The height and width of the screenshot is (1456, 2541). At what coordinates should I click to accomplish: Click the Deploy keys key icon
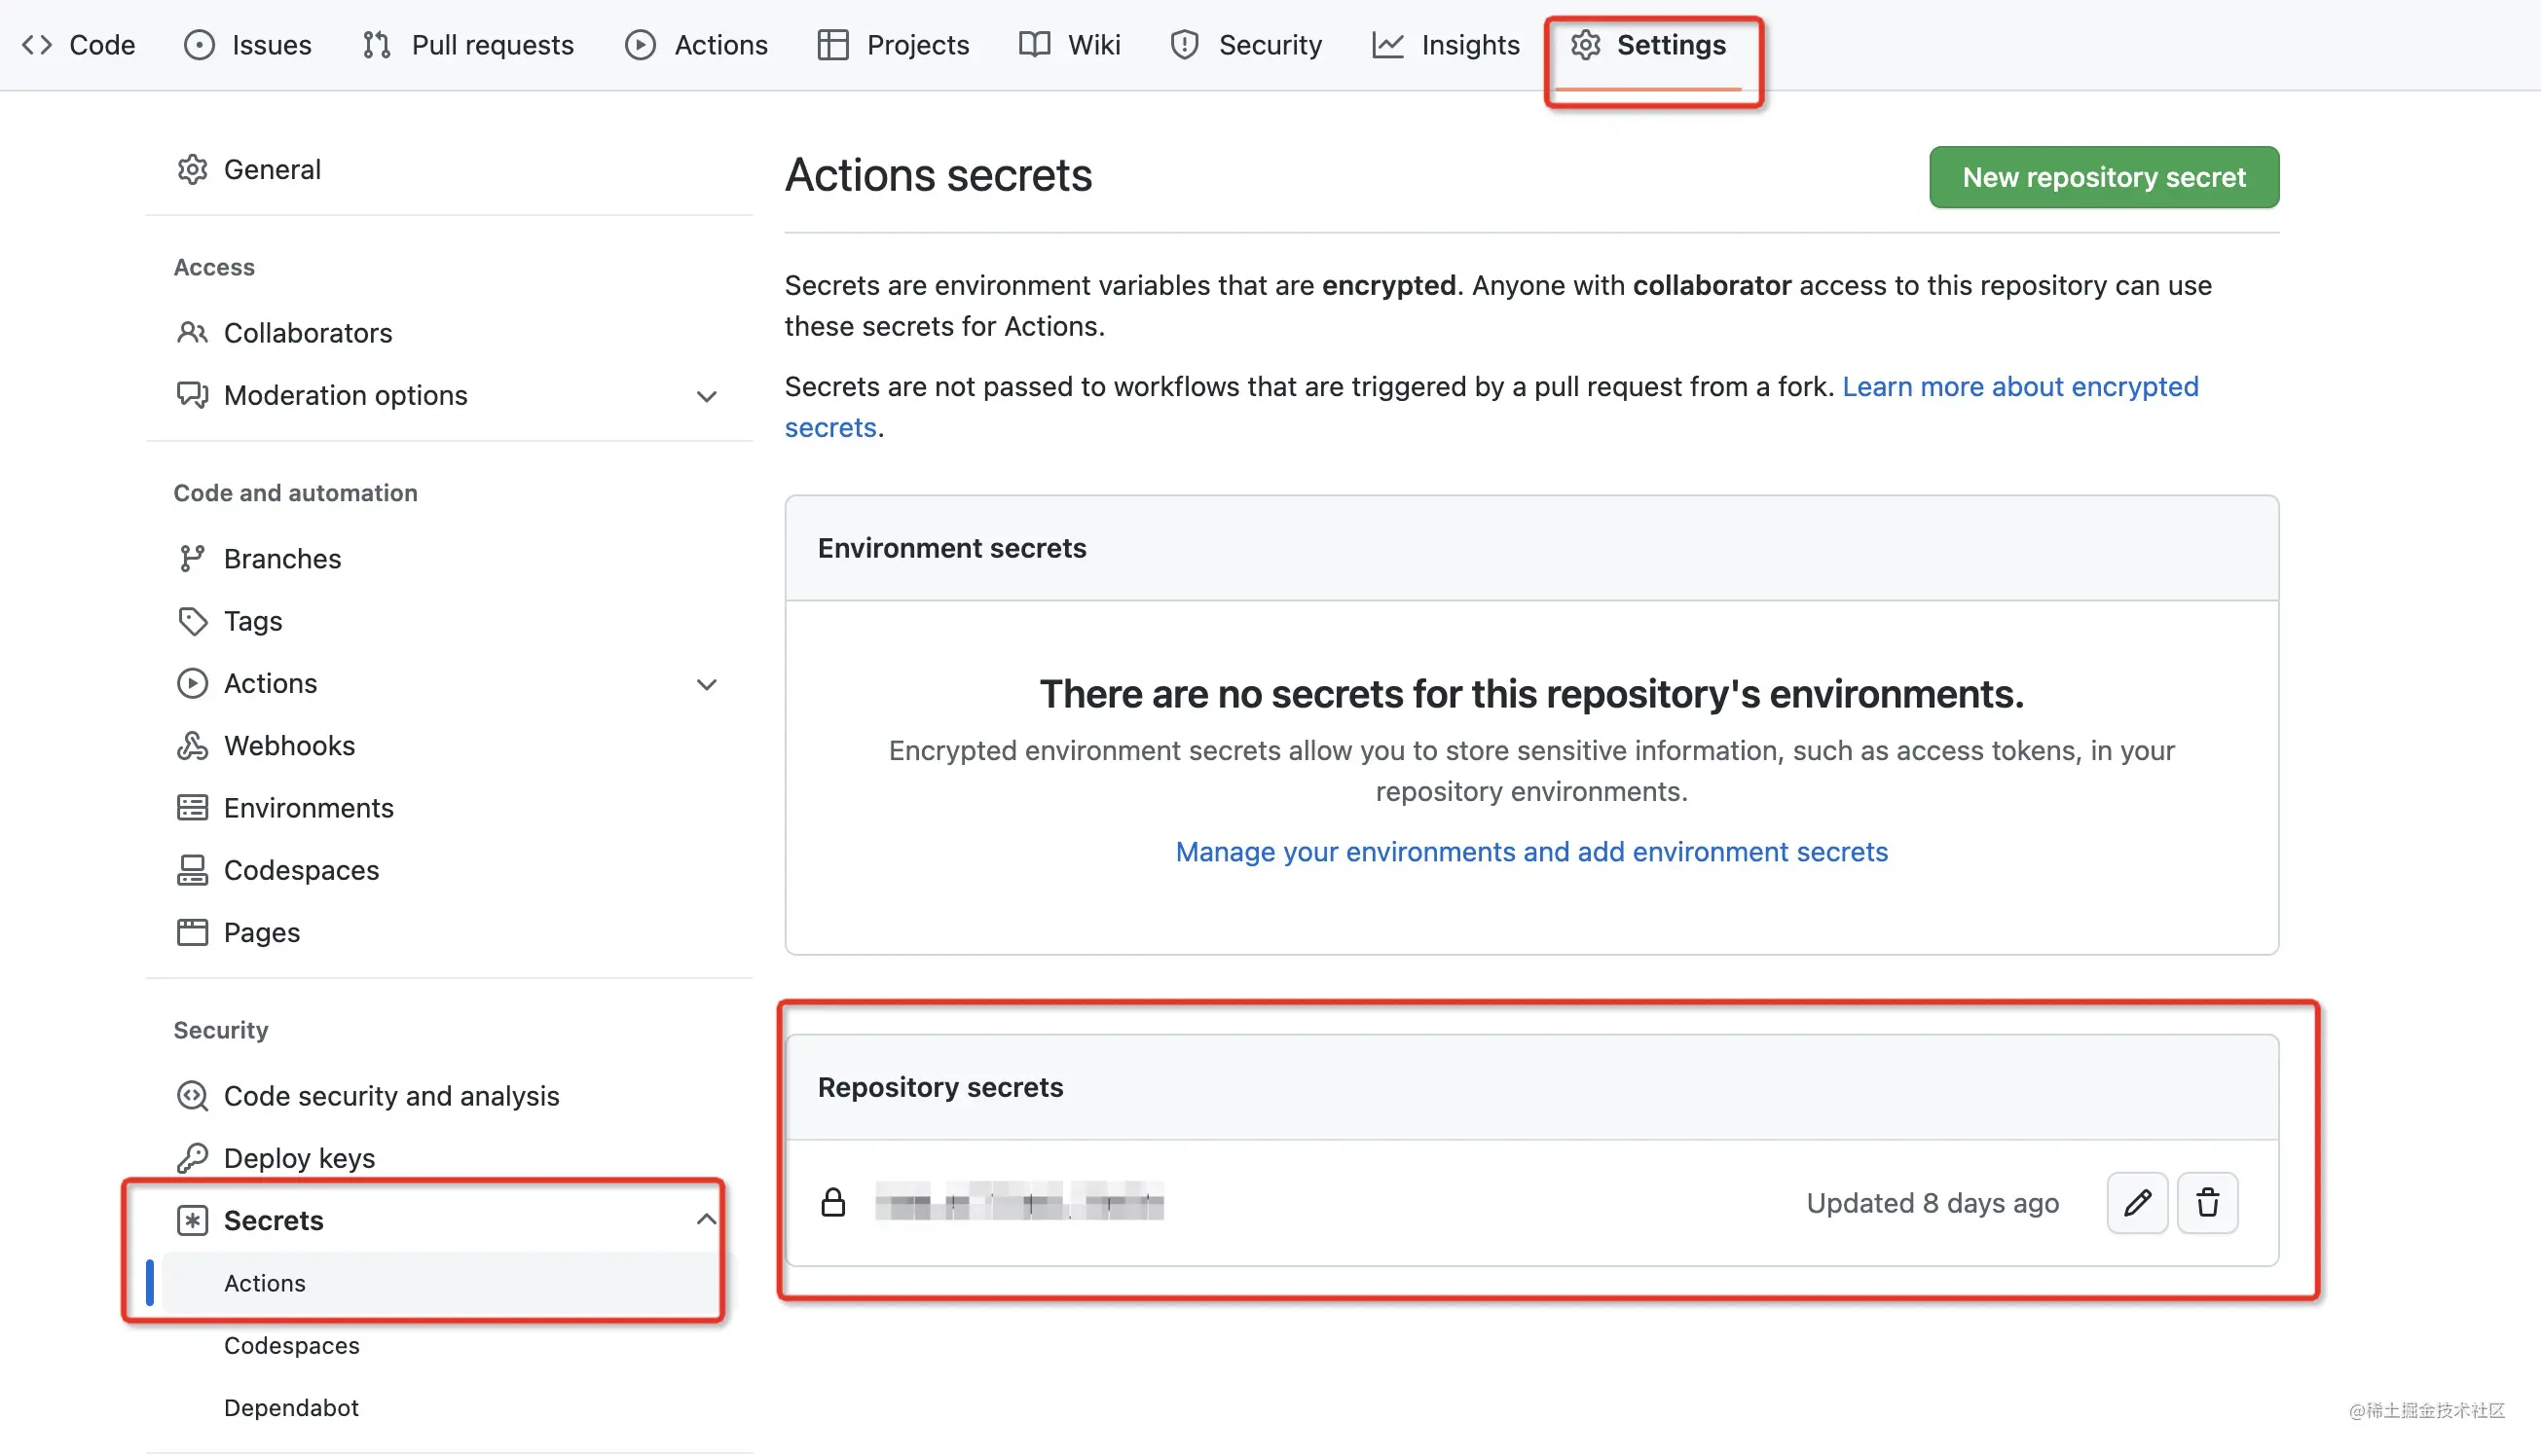tap(192, 1158)
